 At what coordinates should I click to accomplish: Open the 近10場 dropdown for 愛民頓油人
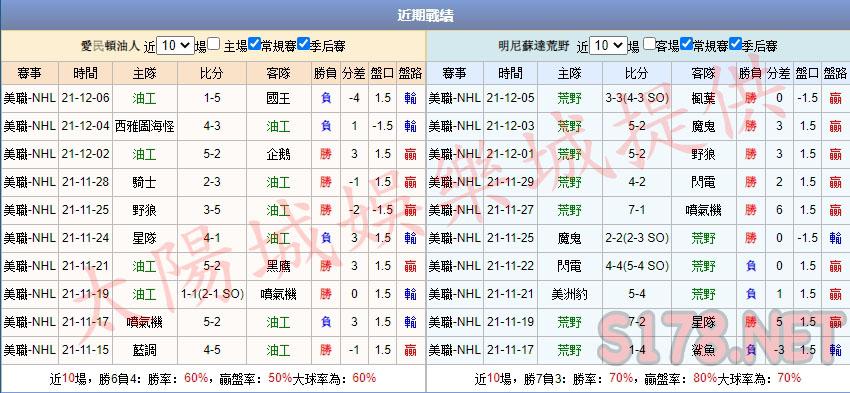tap(176, 46)
